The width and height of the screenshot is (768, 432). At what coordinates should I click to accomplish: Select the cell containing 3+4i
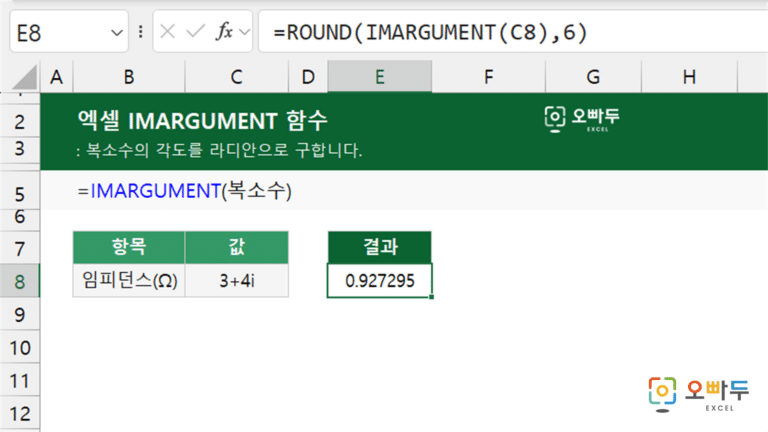pos(237,281)
